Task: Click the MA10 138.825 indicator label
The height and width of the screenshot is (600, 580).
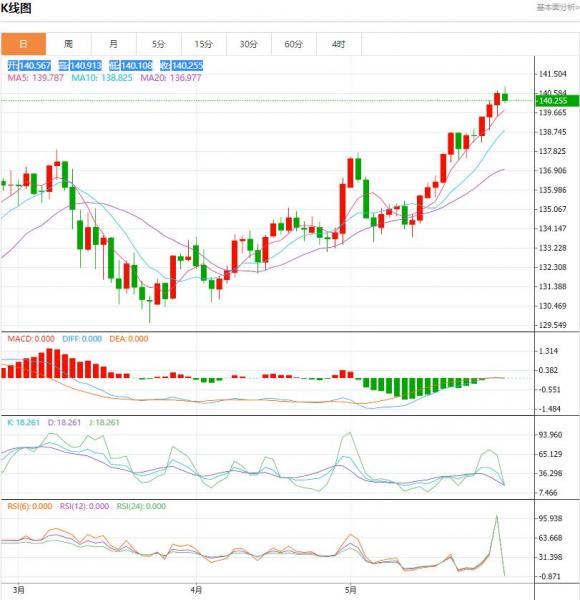Action: pyautogui.click(x=102, y=78)
